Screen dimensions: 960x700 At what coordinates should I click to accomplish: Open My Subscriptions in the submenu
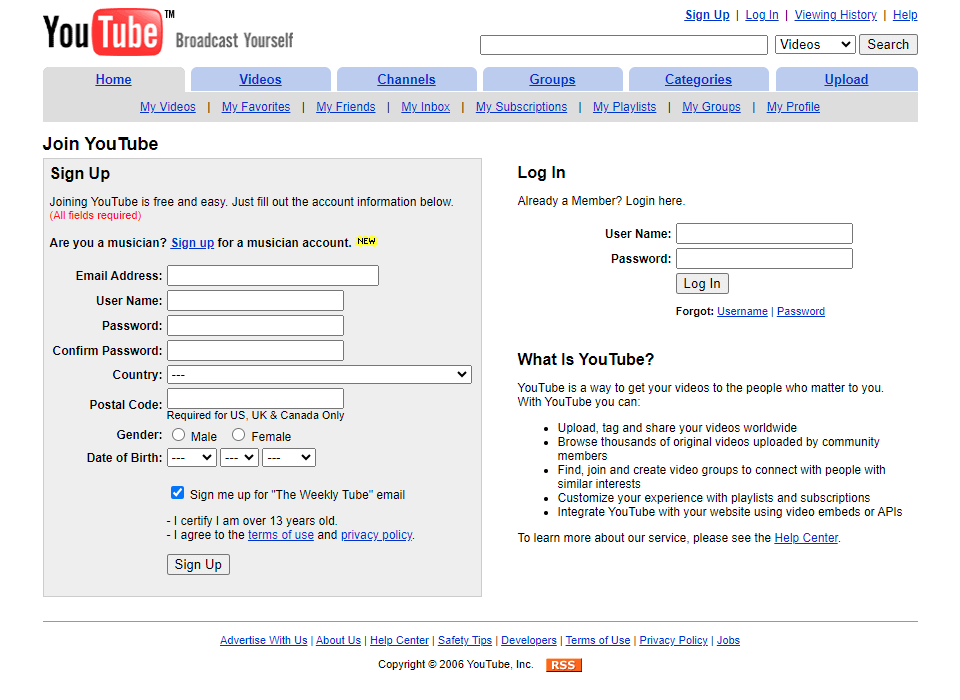pyautogui.click(x=522, y=107)
